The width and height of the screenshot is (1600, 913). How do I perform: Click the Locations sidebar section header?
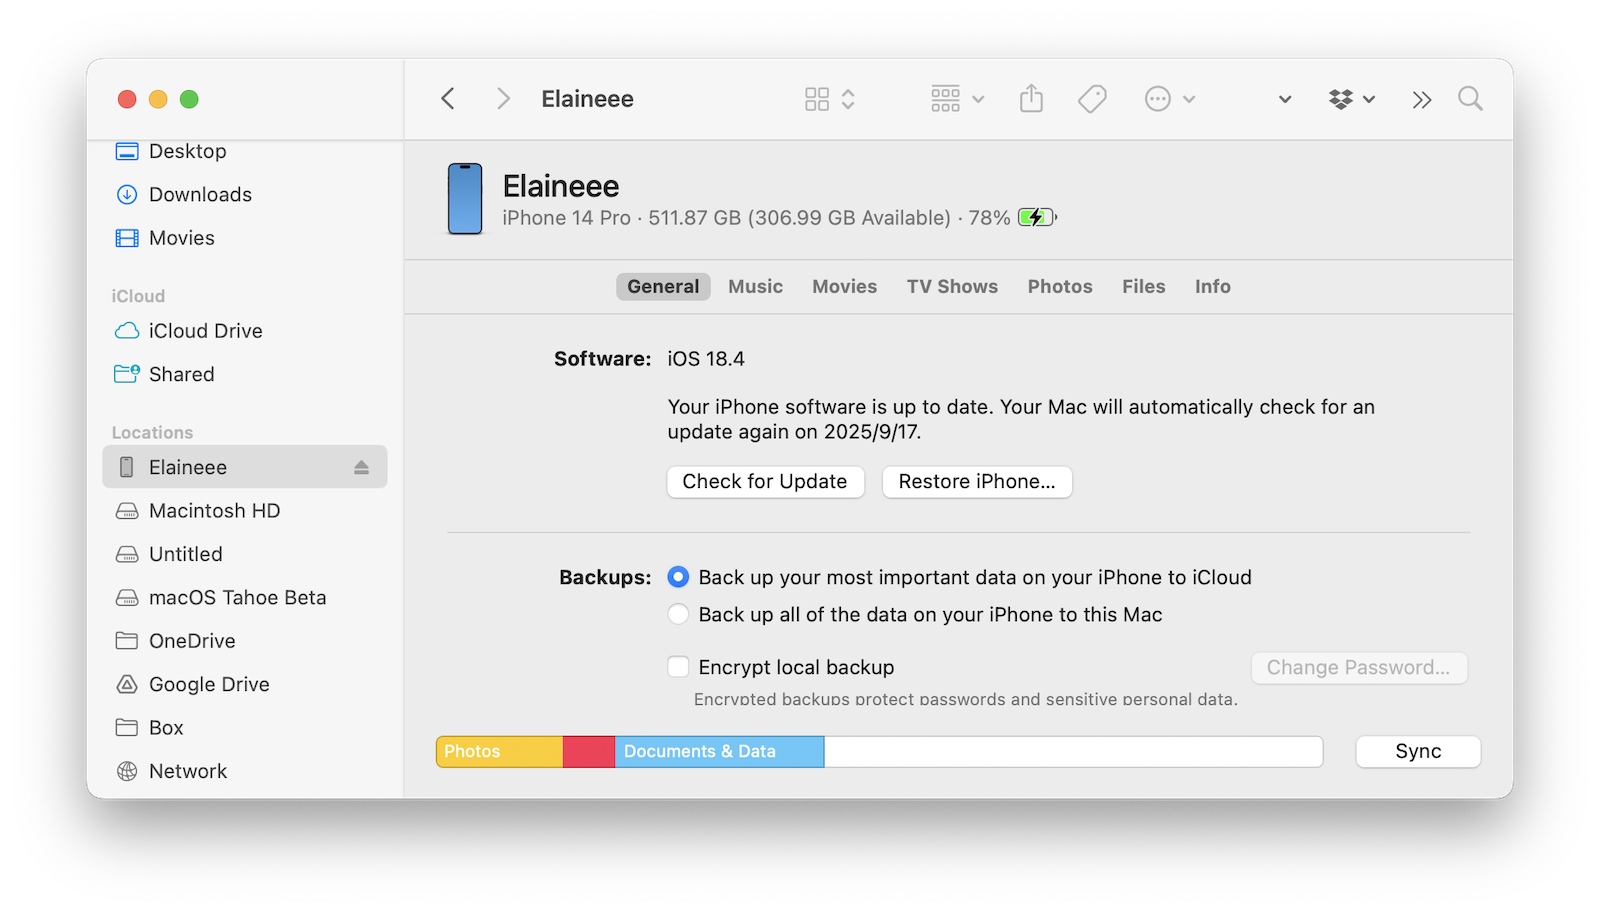[x=152, y=433]
